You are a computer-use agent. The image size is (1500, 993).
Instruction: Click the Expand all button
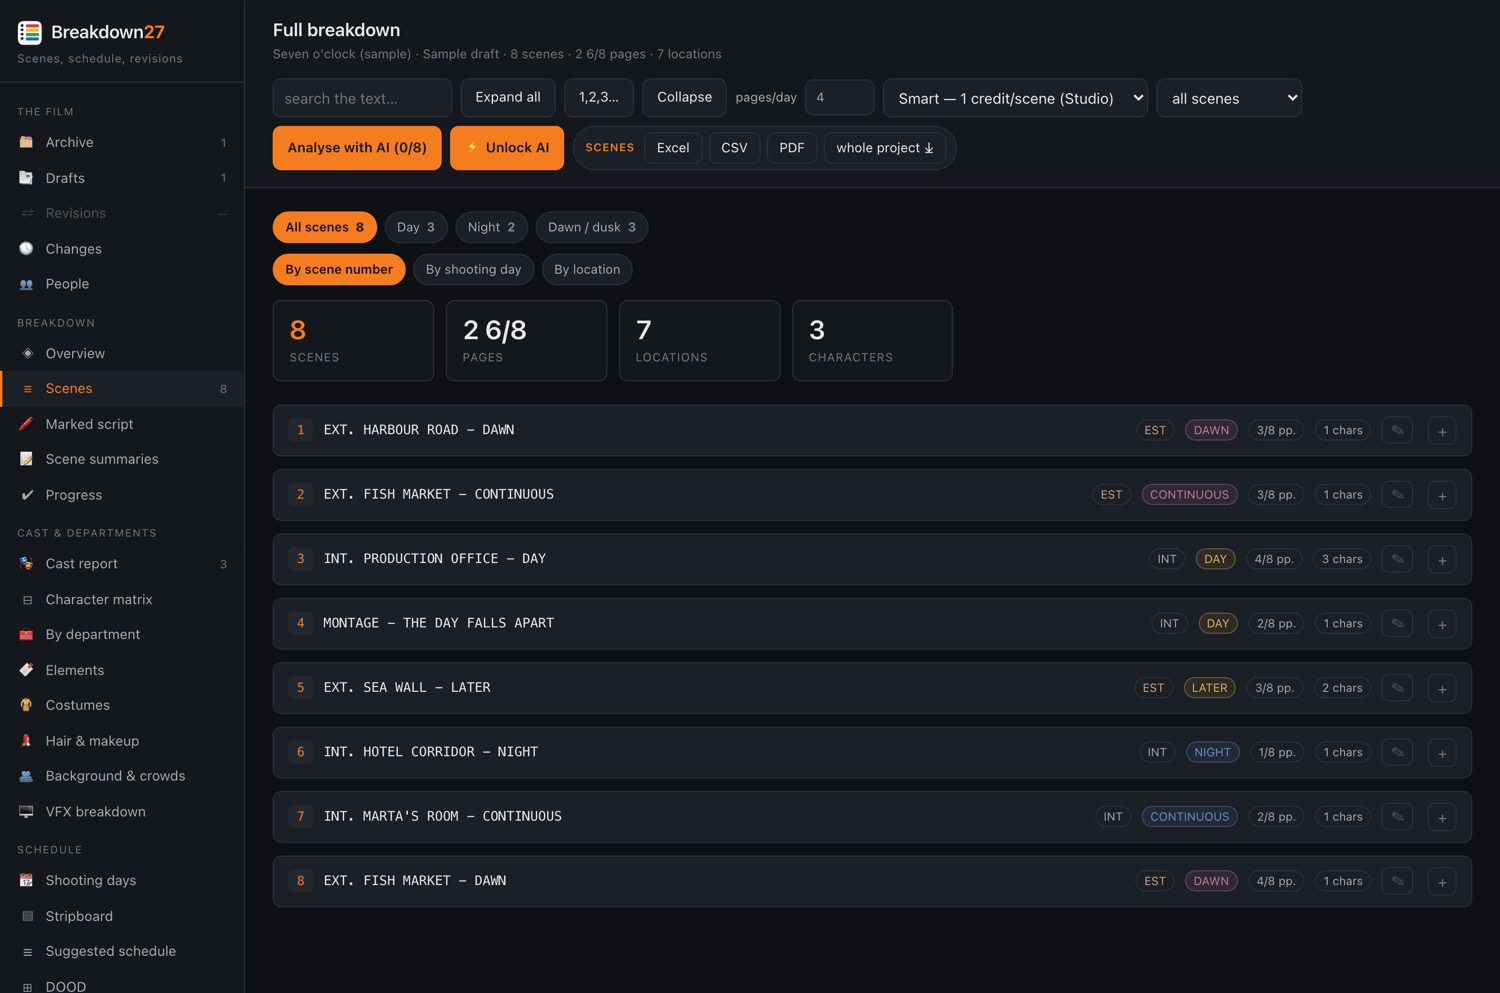pos(508,97)
